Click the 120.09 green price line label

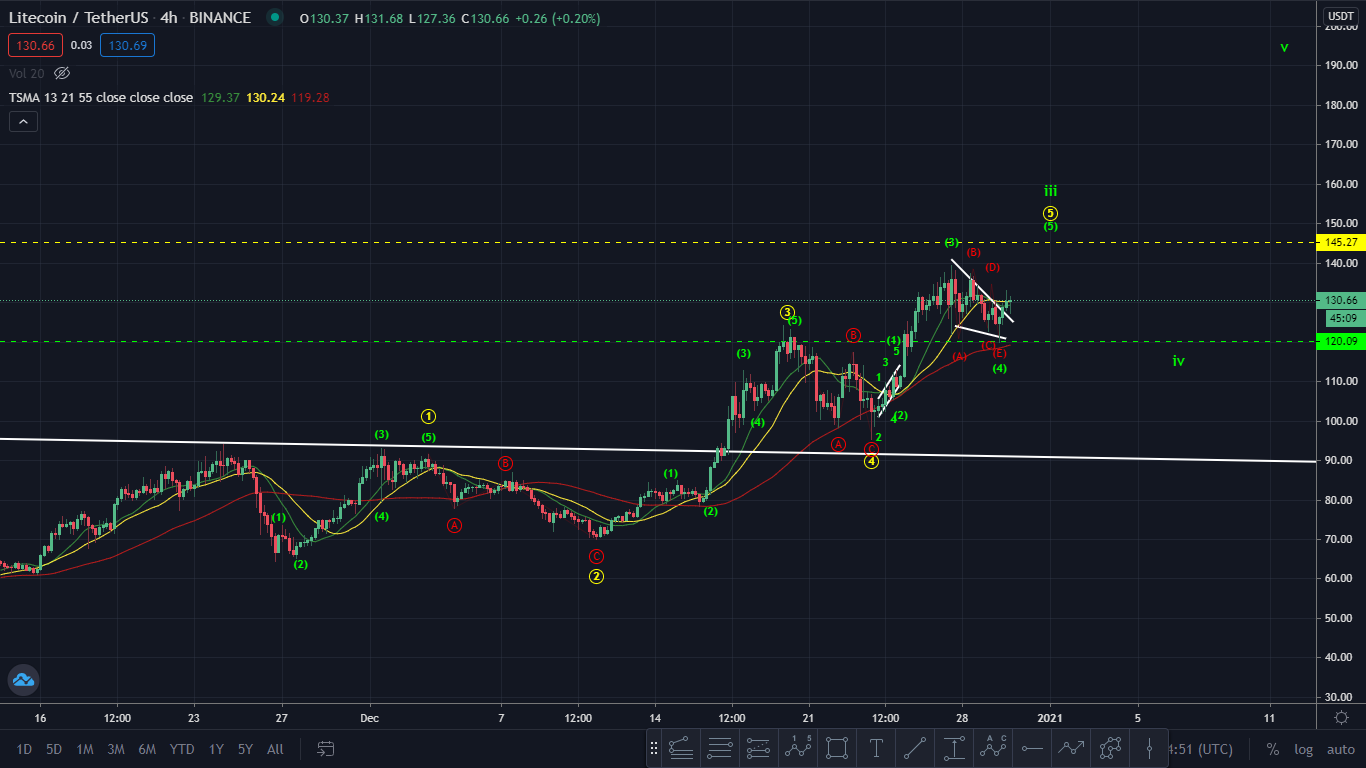(x=1341, y=341)
